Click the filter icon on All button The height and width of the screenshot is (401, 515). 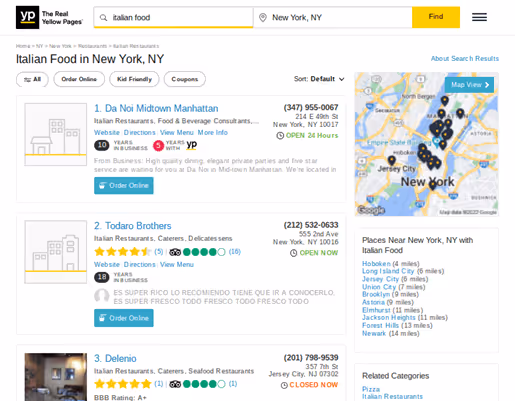(27, 80)
